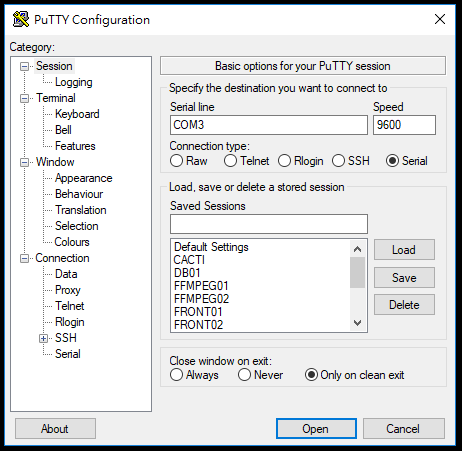Collapse the Session tree node
The image size is (462, 451).
tap(24, 66)
